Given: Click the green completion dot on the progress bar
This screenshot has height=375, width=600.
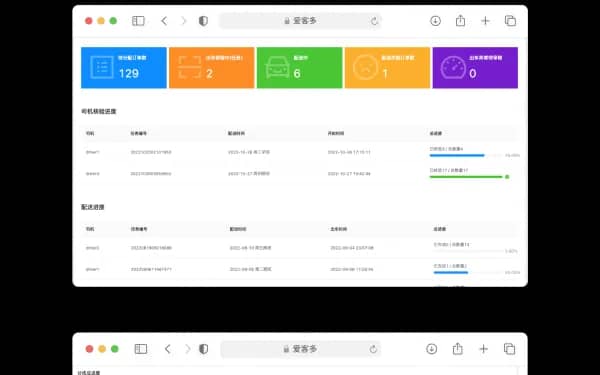Looking at the screenshot, I should (x=507, y=177).
